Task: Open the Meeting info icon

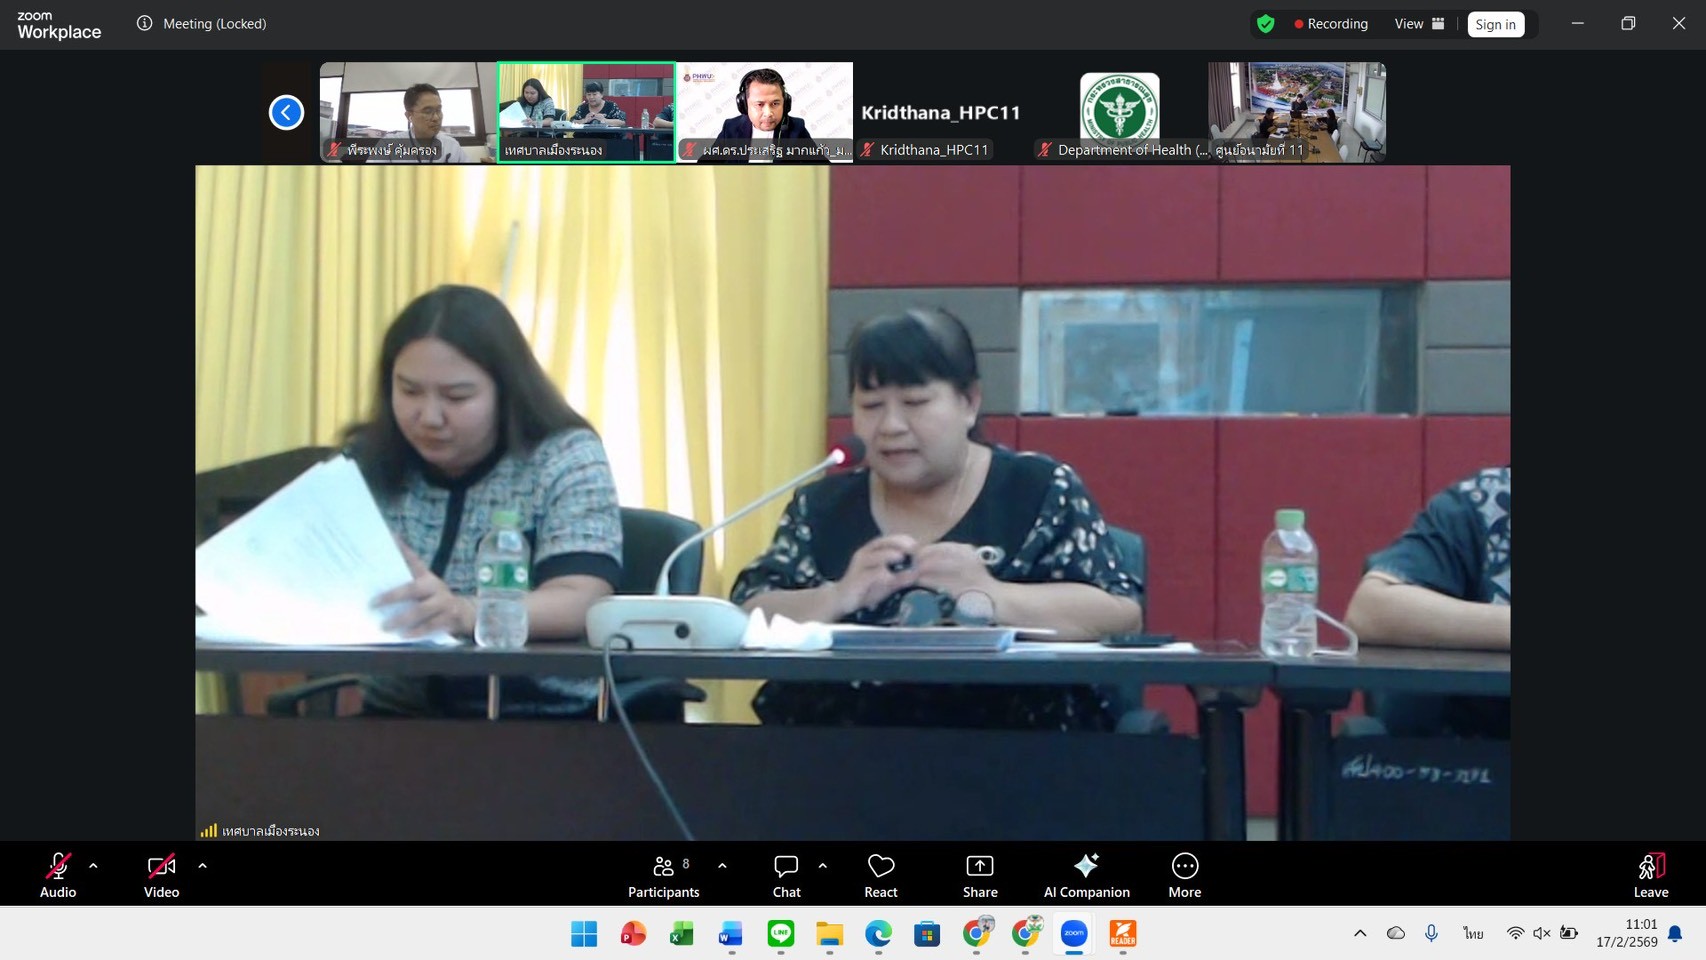Action: coord(145,23)
